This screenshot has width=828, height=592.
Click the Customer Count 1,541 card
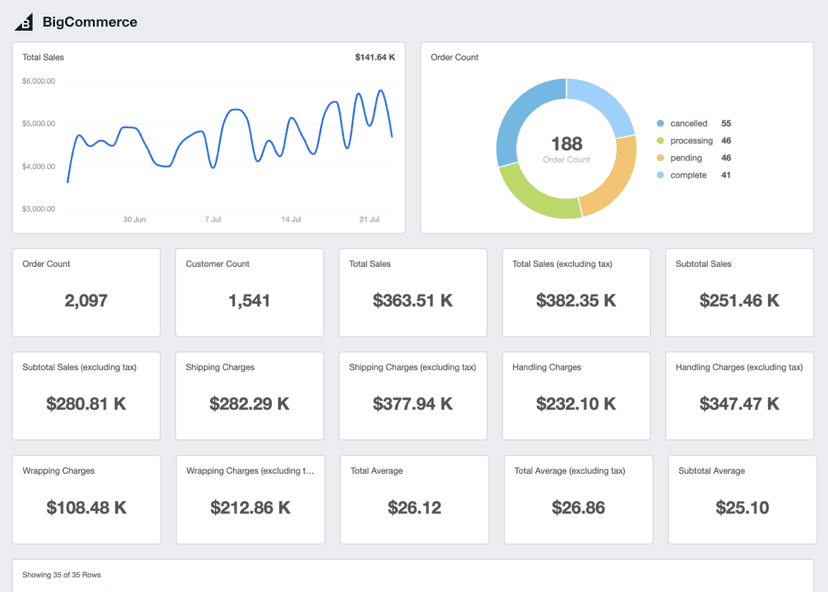pos(249,292)
